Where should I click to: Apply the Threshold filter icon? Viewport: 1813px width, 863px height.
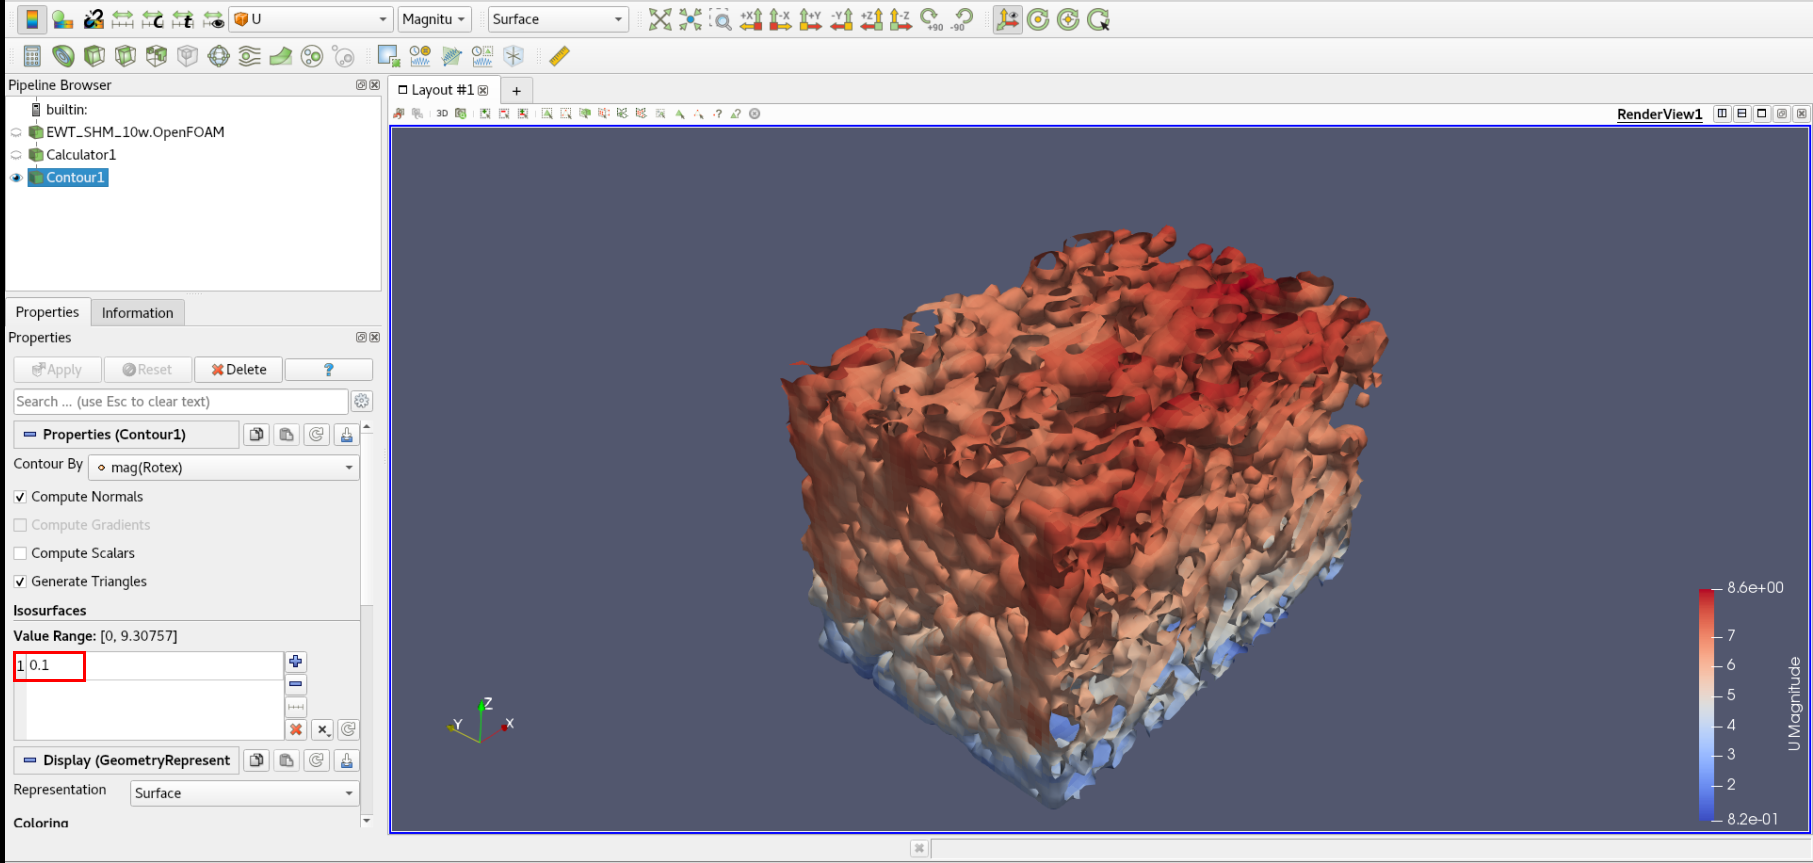pyautogui.click(x=156, y=56)
